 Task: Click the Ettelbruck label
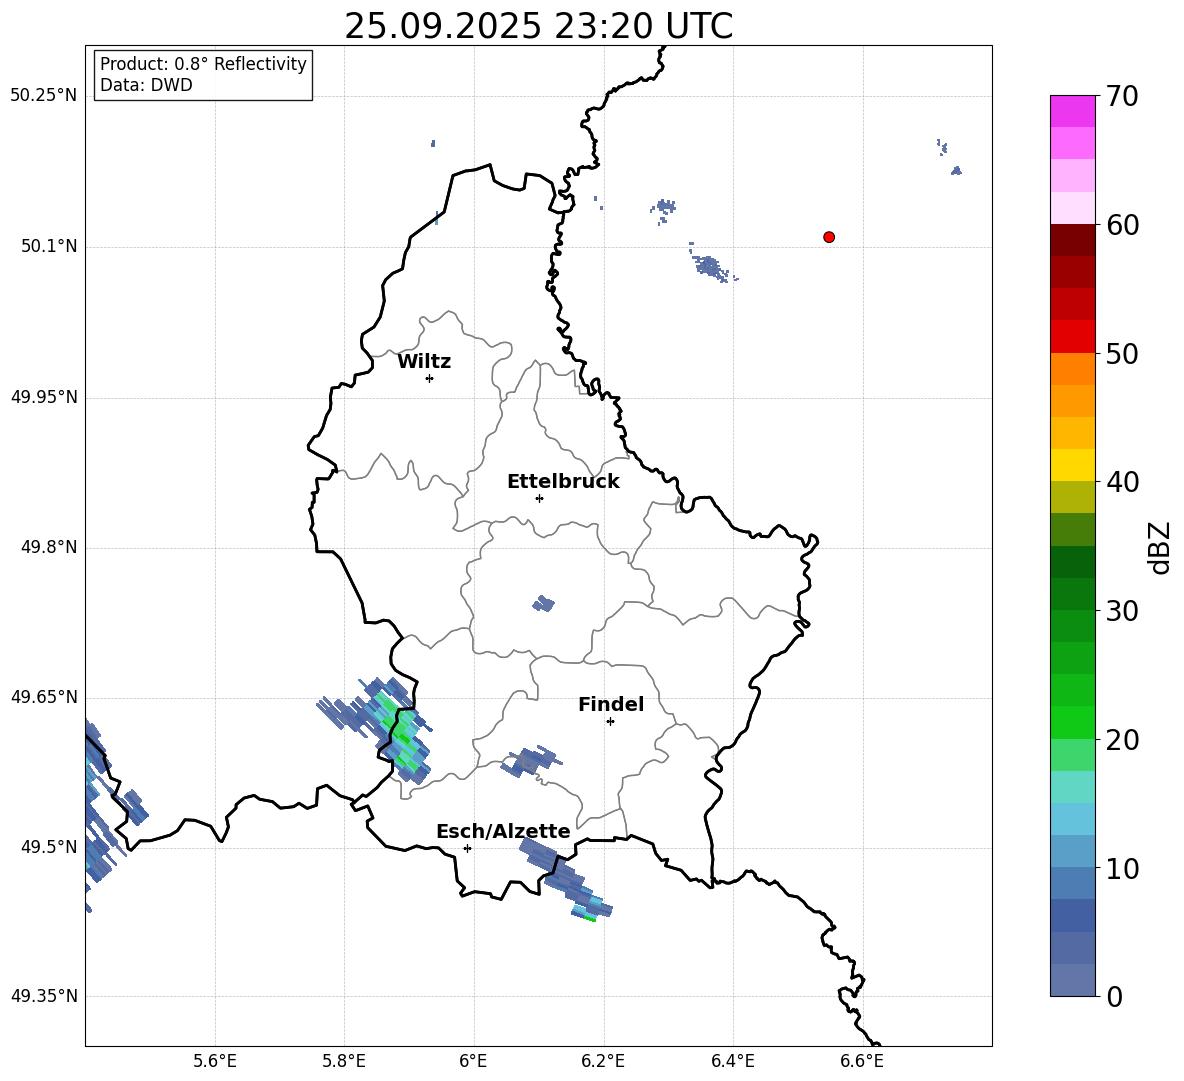point(563,482)
